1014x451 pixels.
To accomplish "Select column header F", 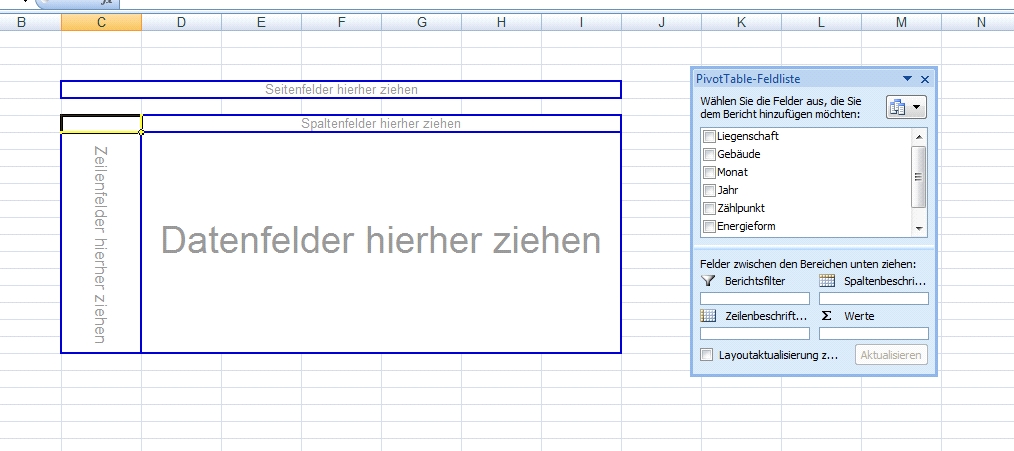I will 341,23.
